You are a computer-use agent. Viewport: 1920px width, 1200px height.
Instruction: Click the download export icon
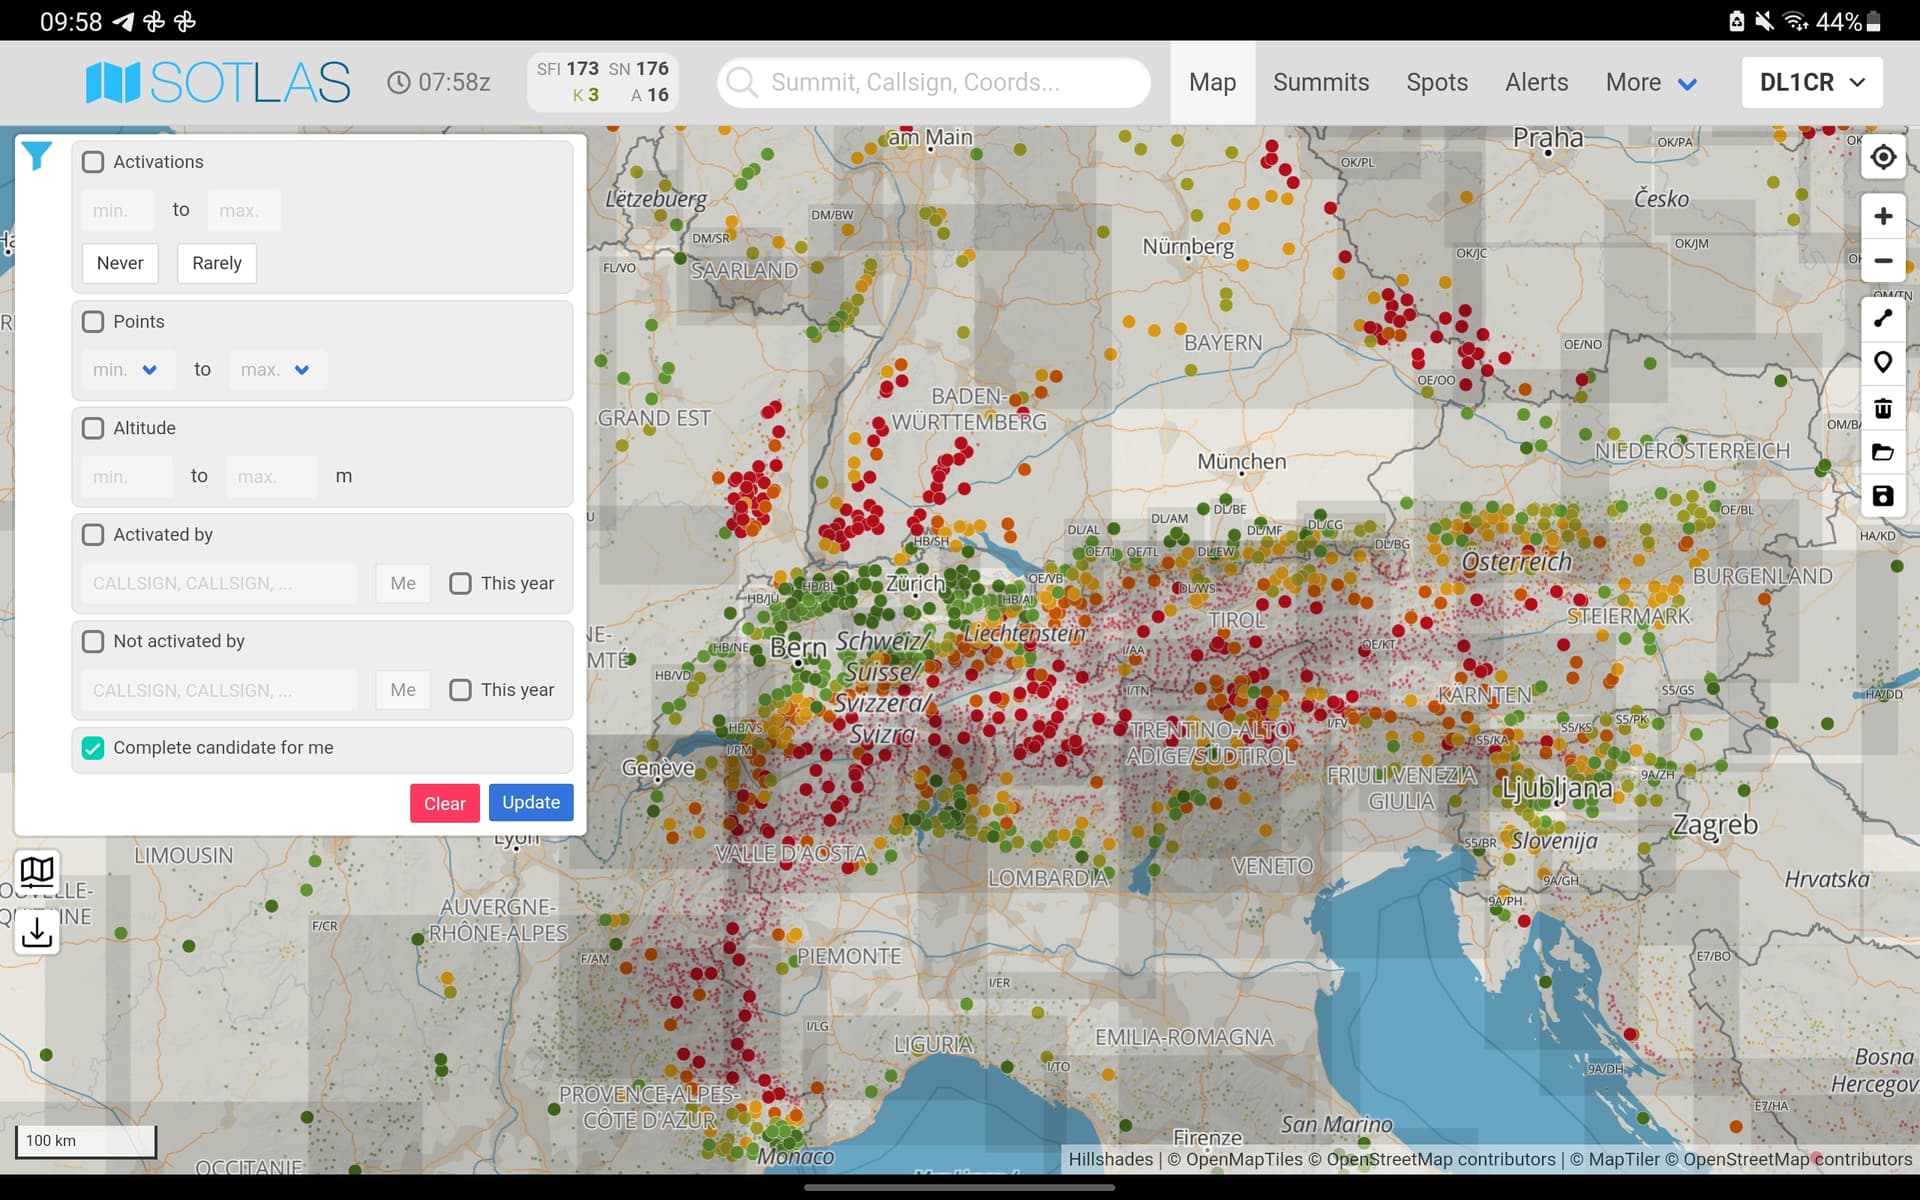coord(37,932)
